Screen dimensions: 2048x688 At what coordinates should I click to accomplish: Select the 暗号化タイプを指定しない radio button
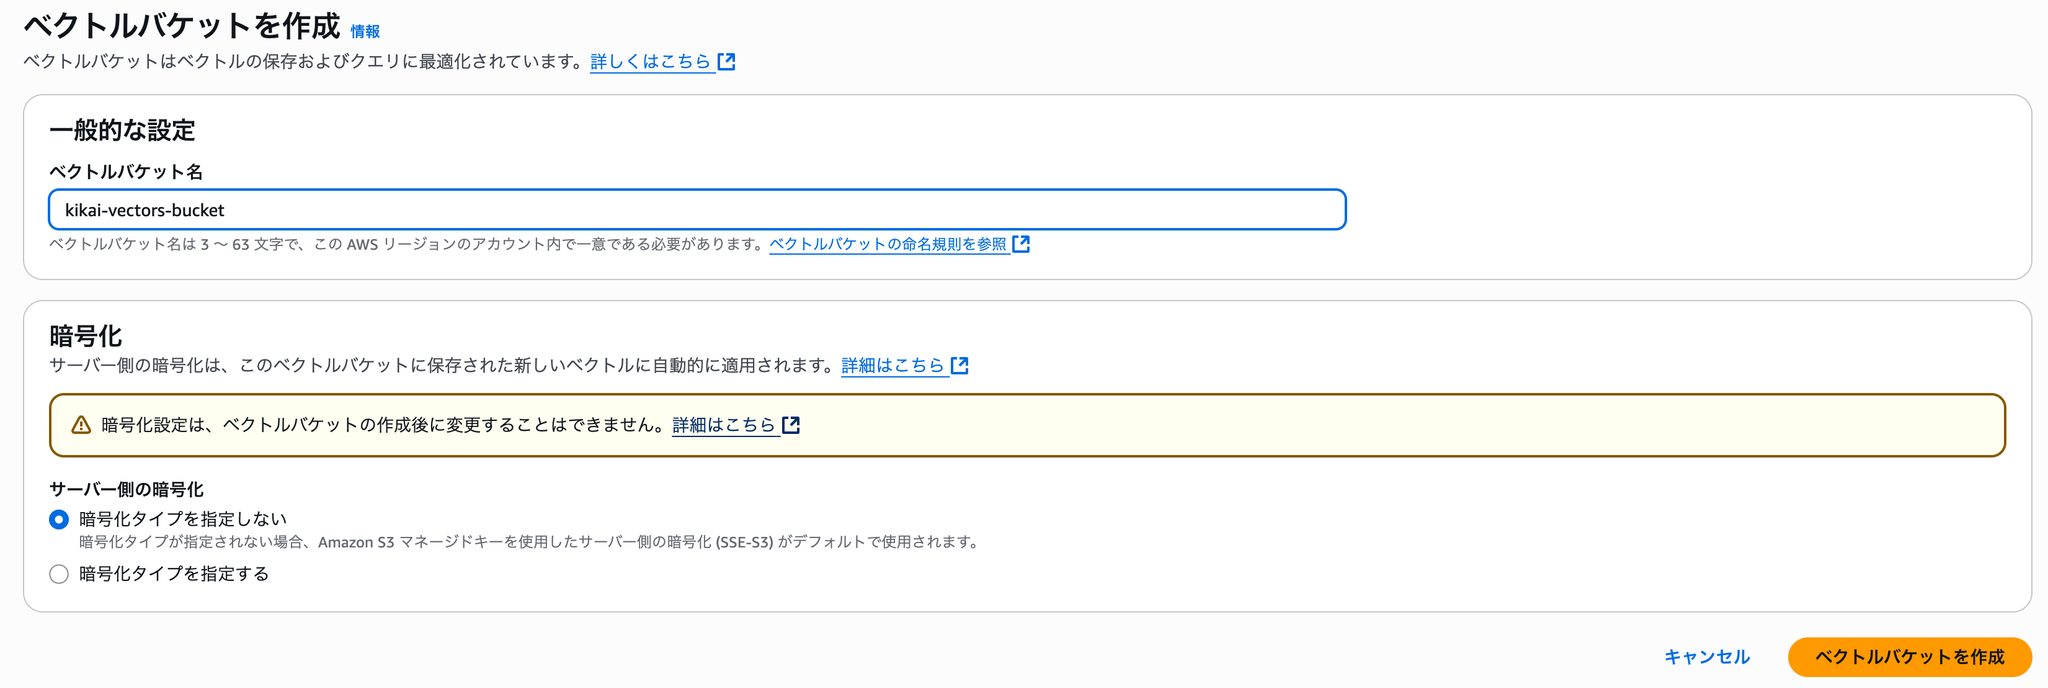tap(59, 520)
